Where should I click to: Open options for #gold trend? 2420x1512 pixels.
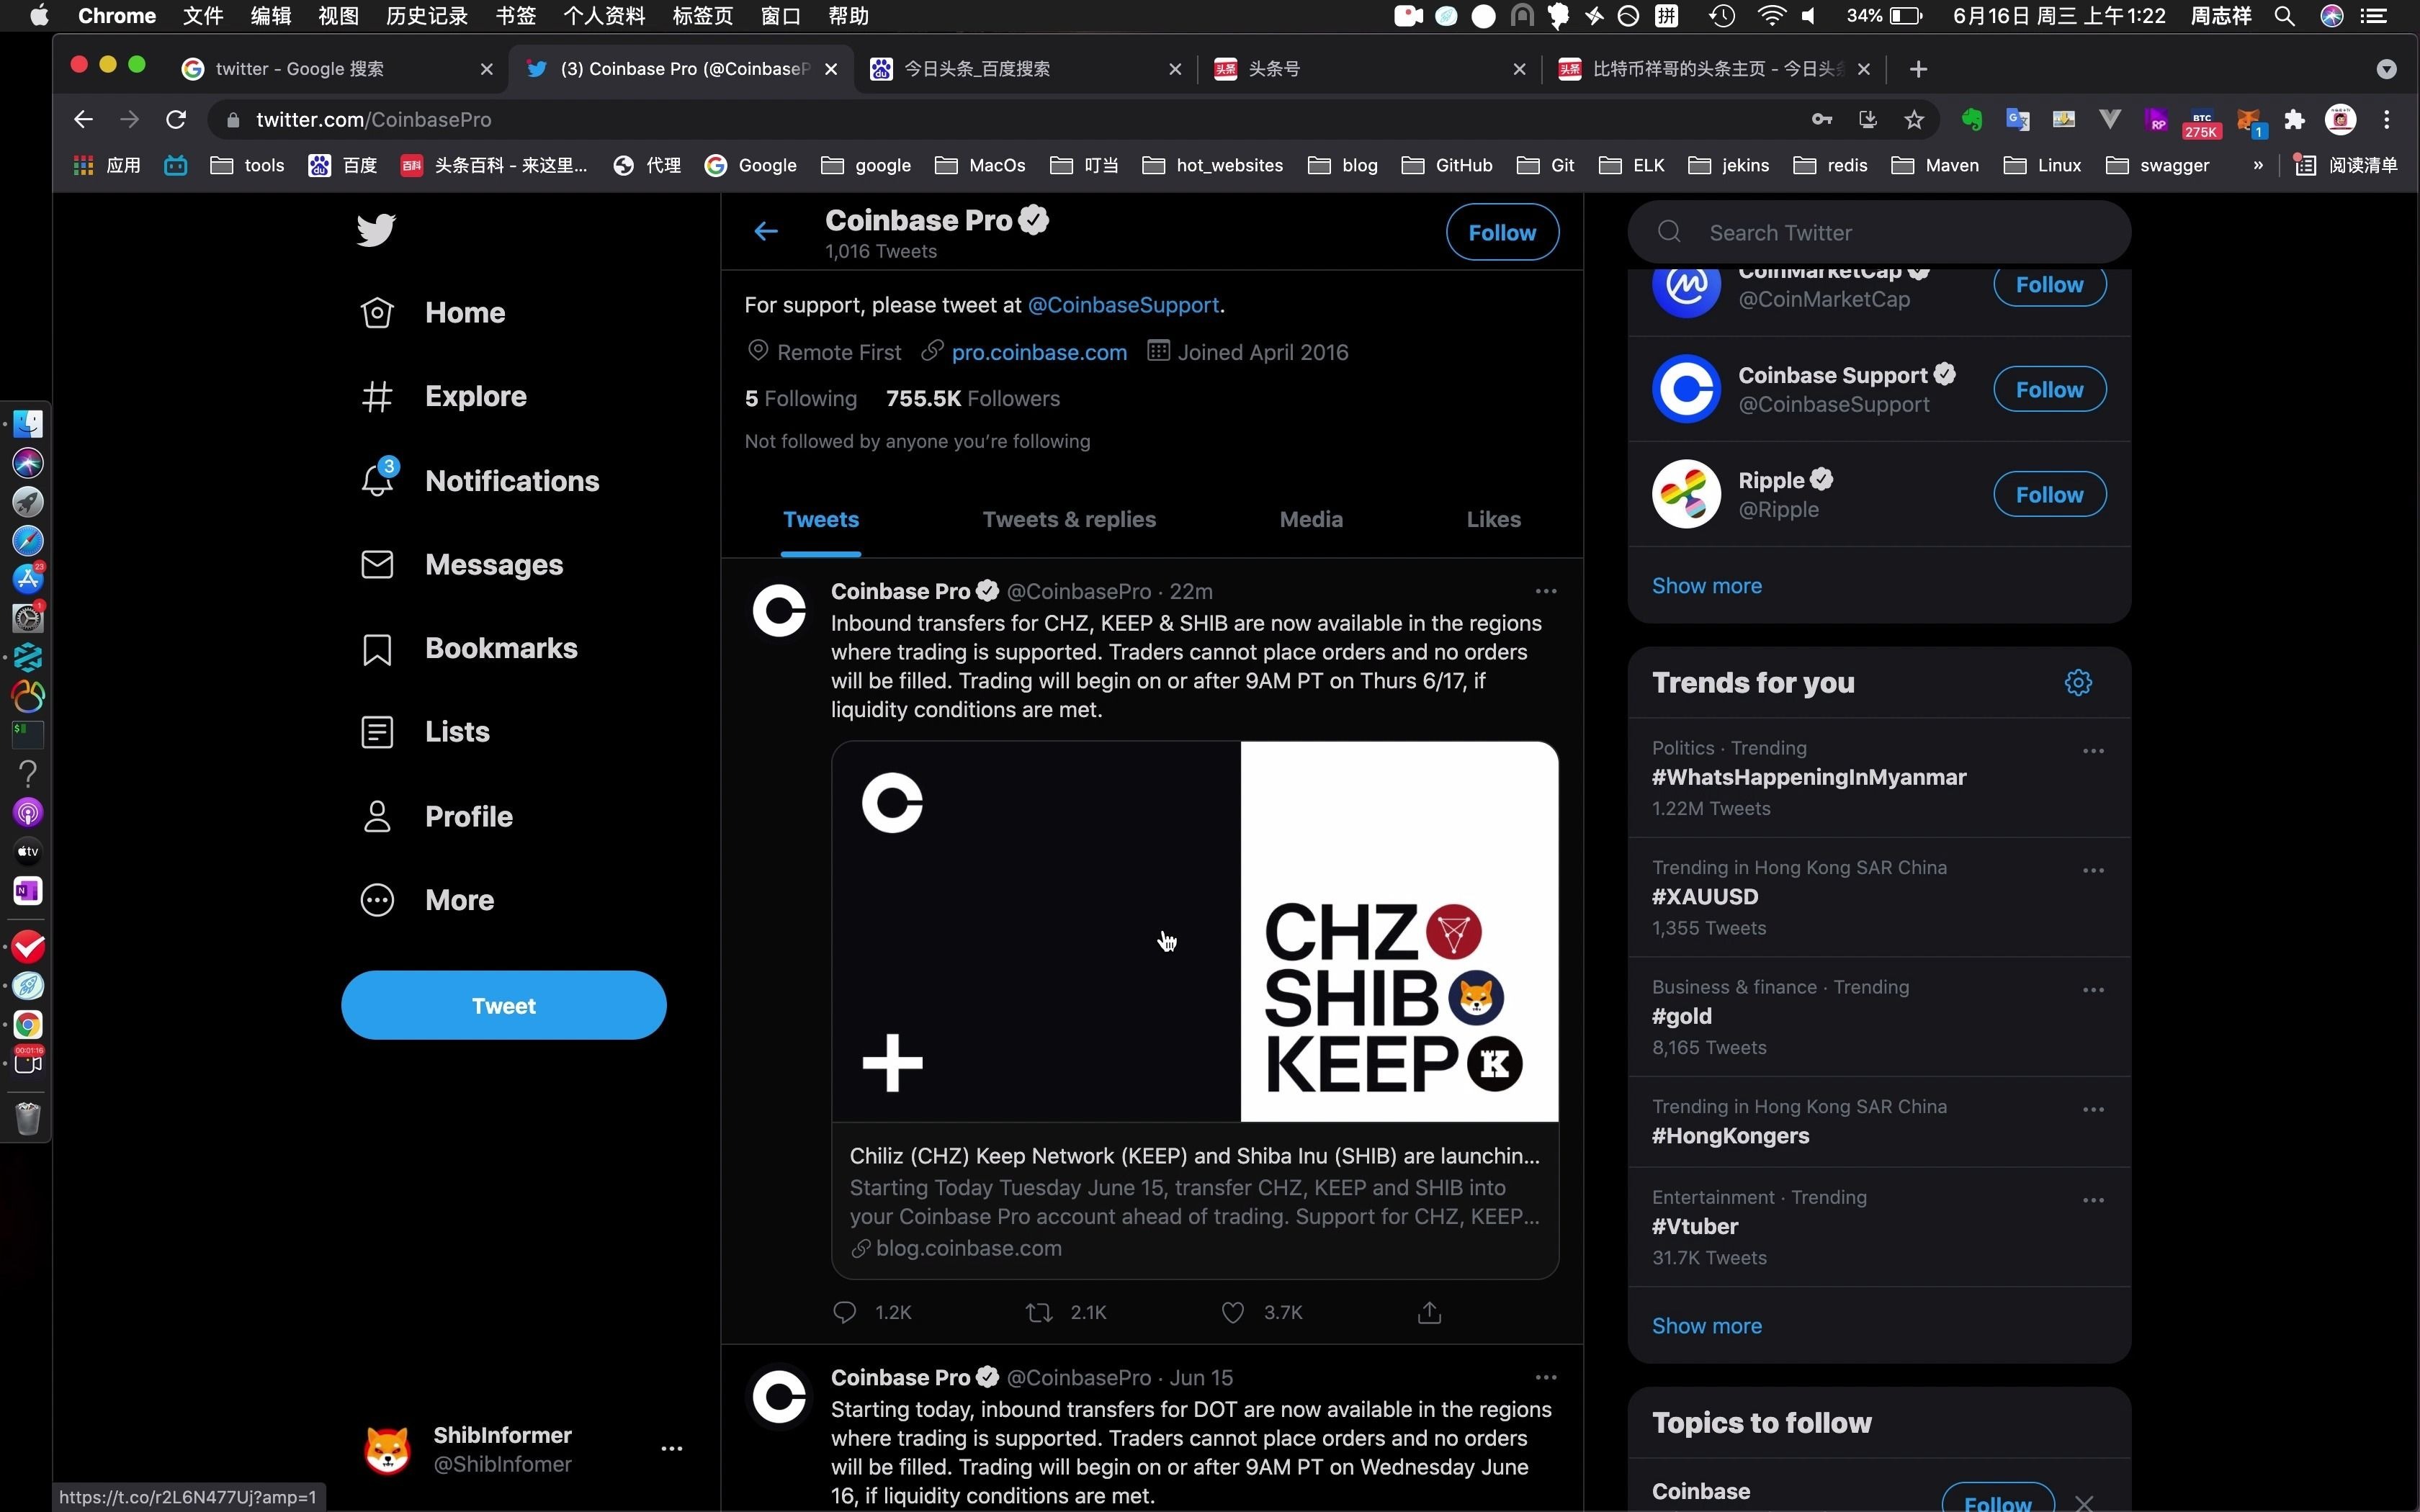pos(2093,989)
